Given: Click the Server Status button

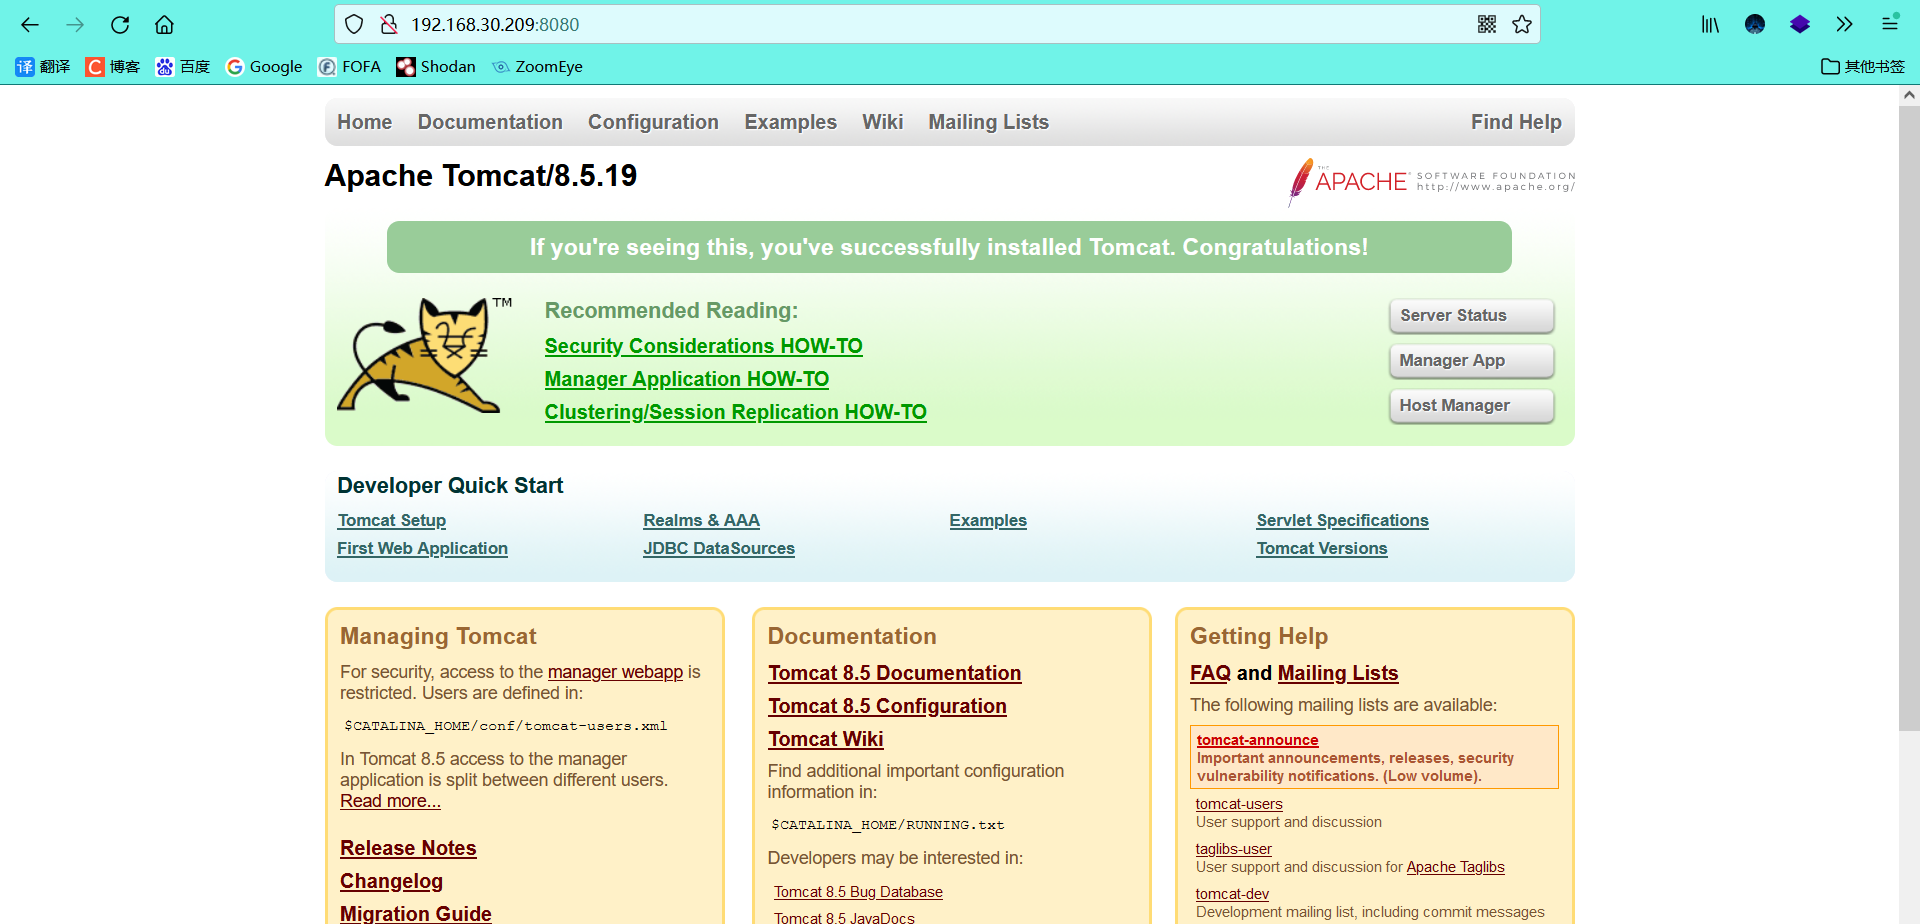Looking at the screenshot, I should (1471, 316).
